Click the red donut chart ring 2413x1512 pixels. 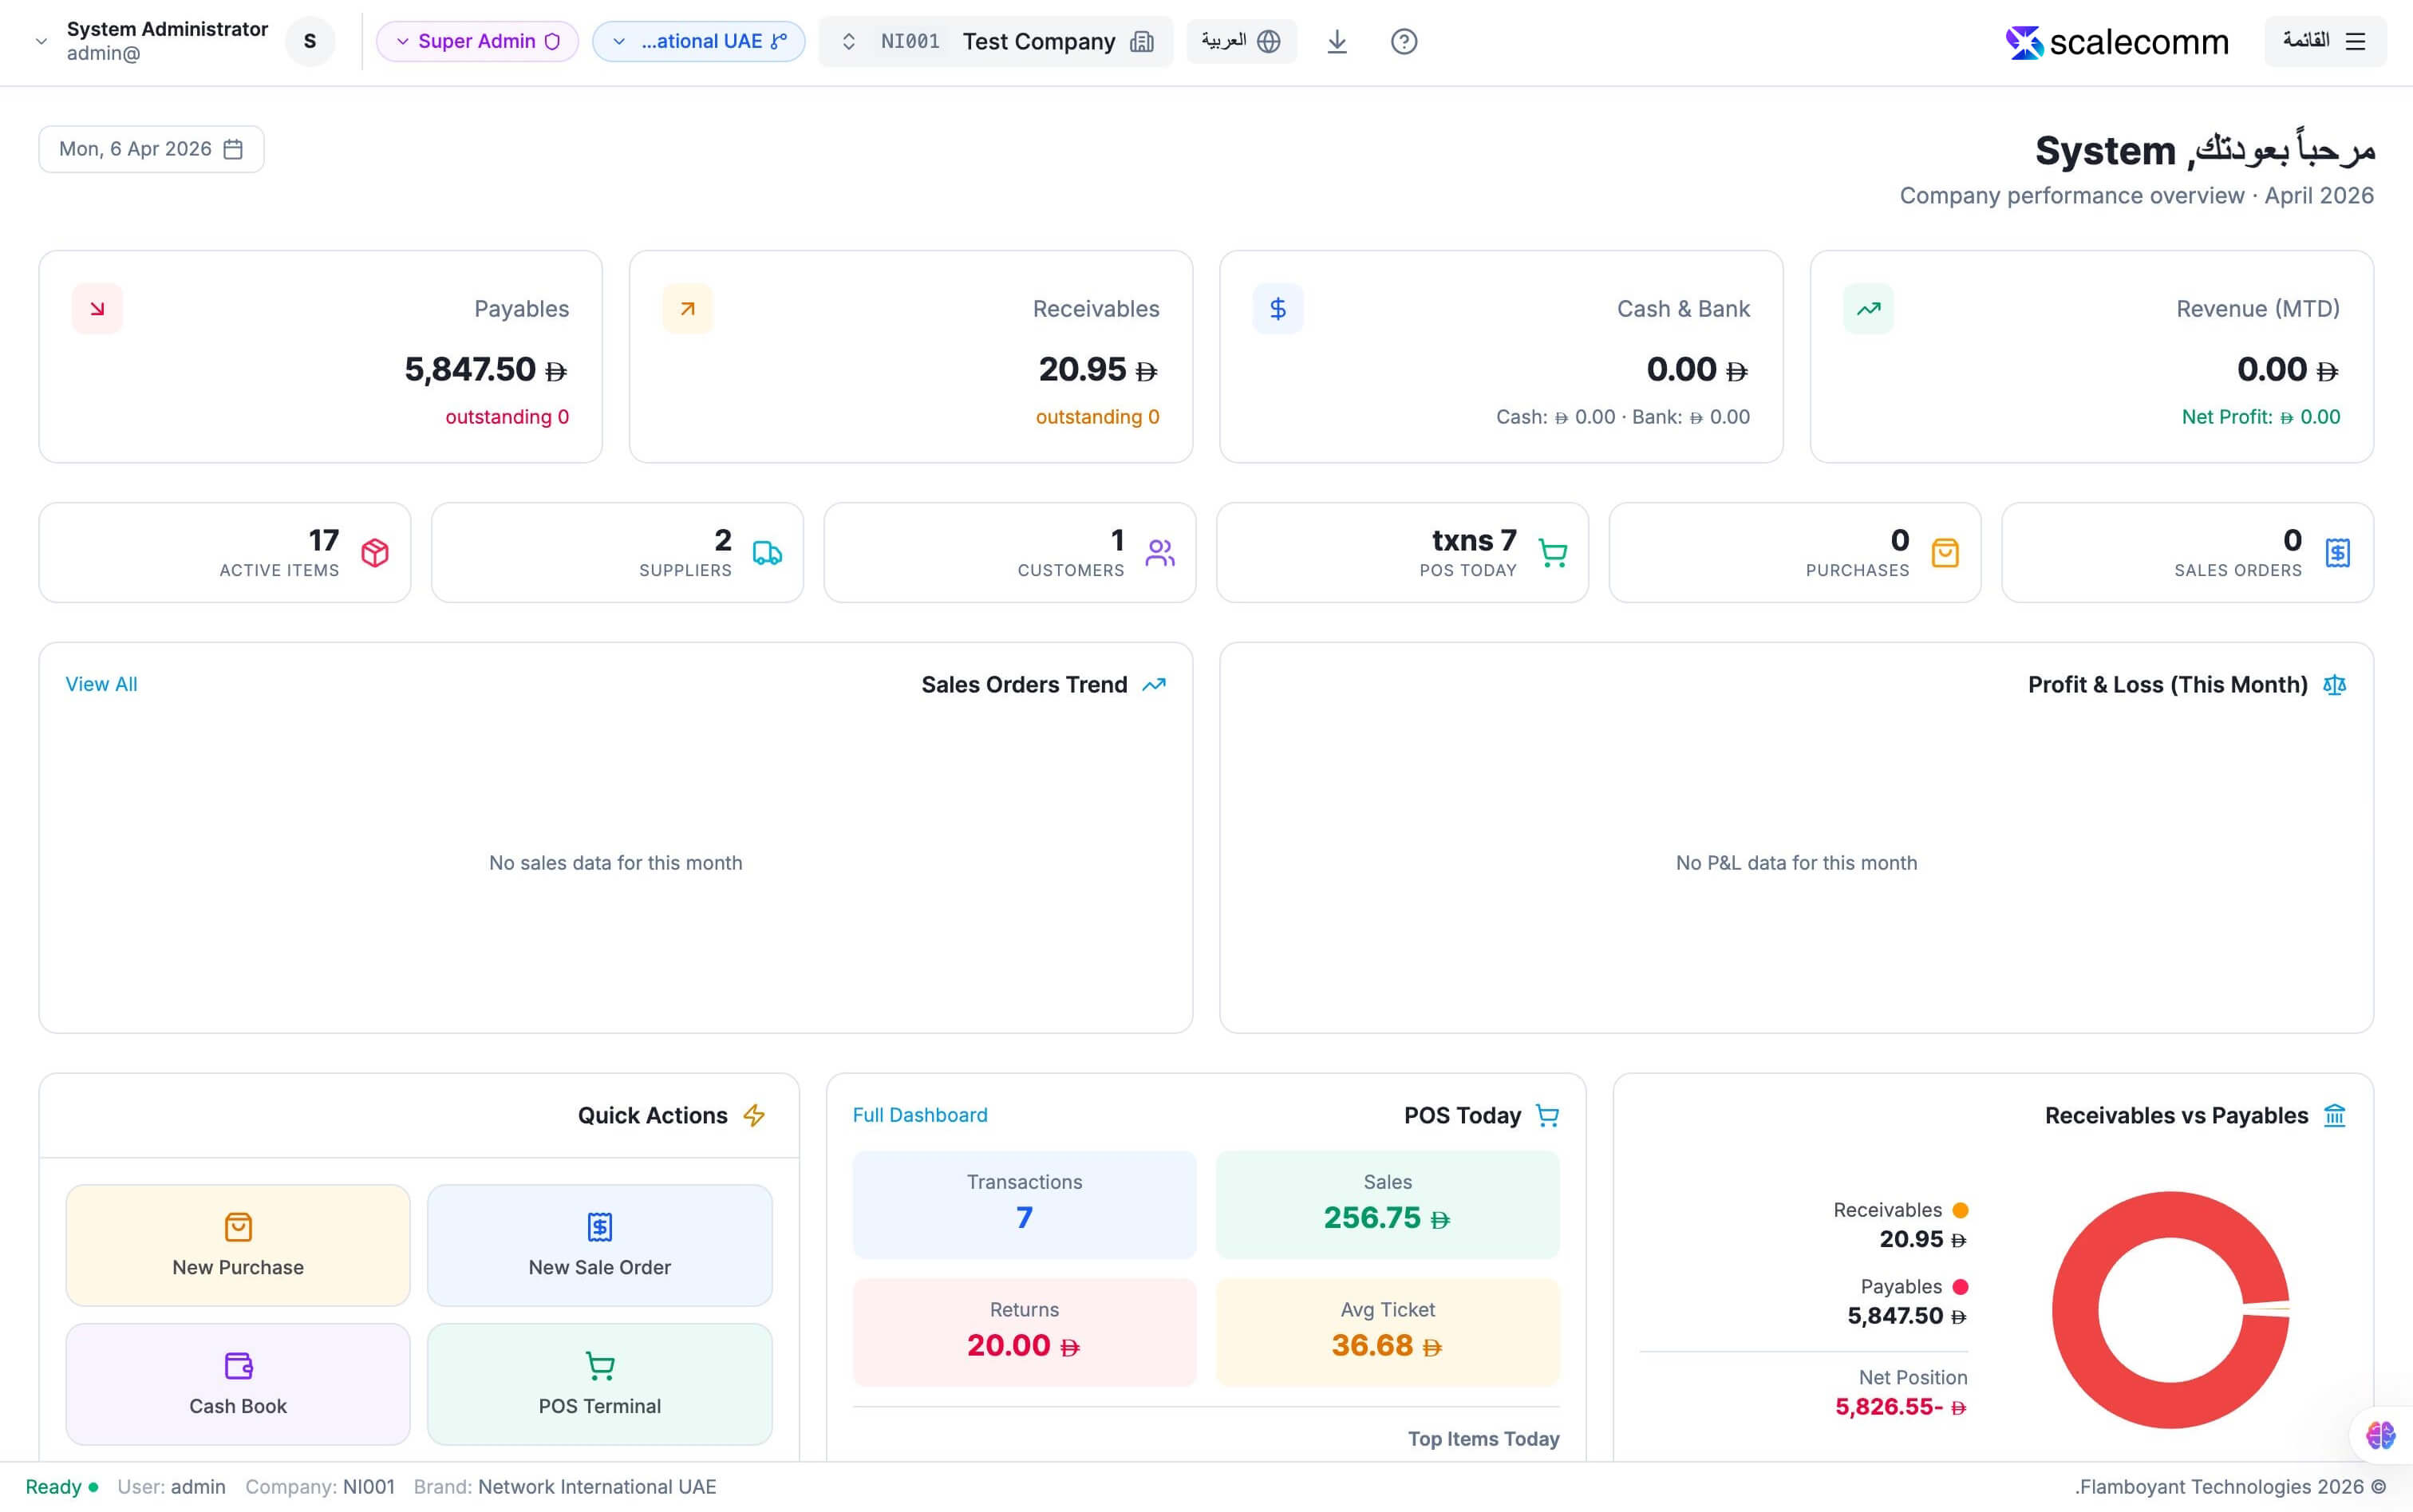(x=2075, y=1310)
